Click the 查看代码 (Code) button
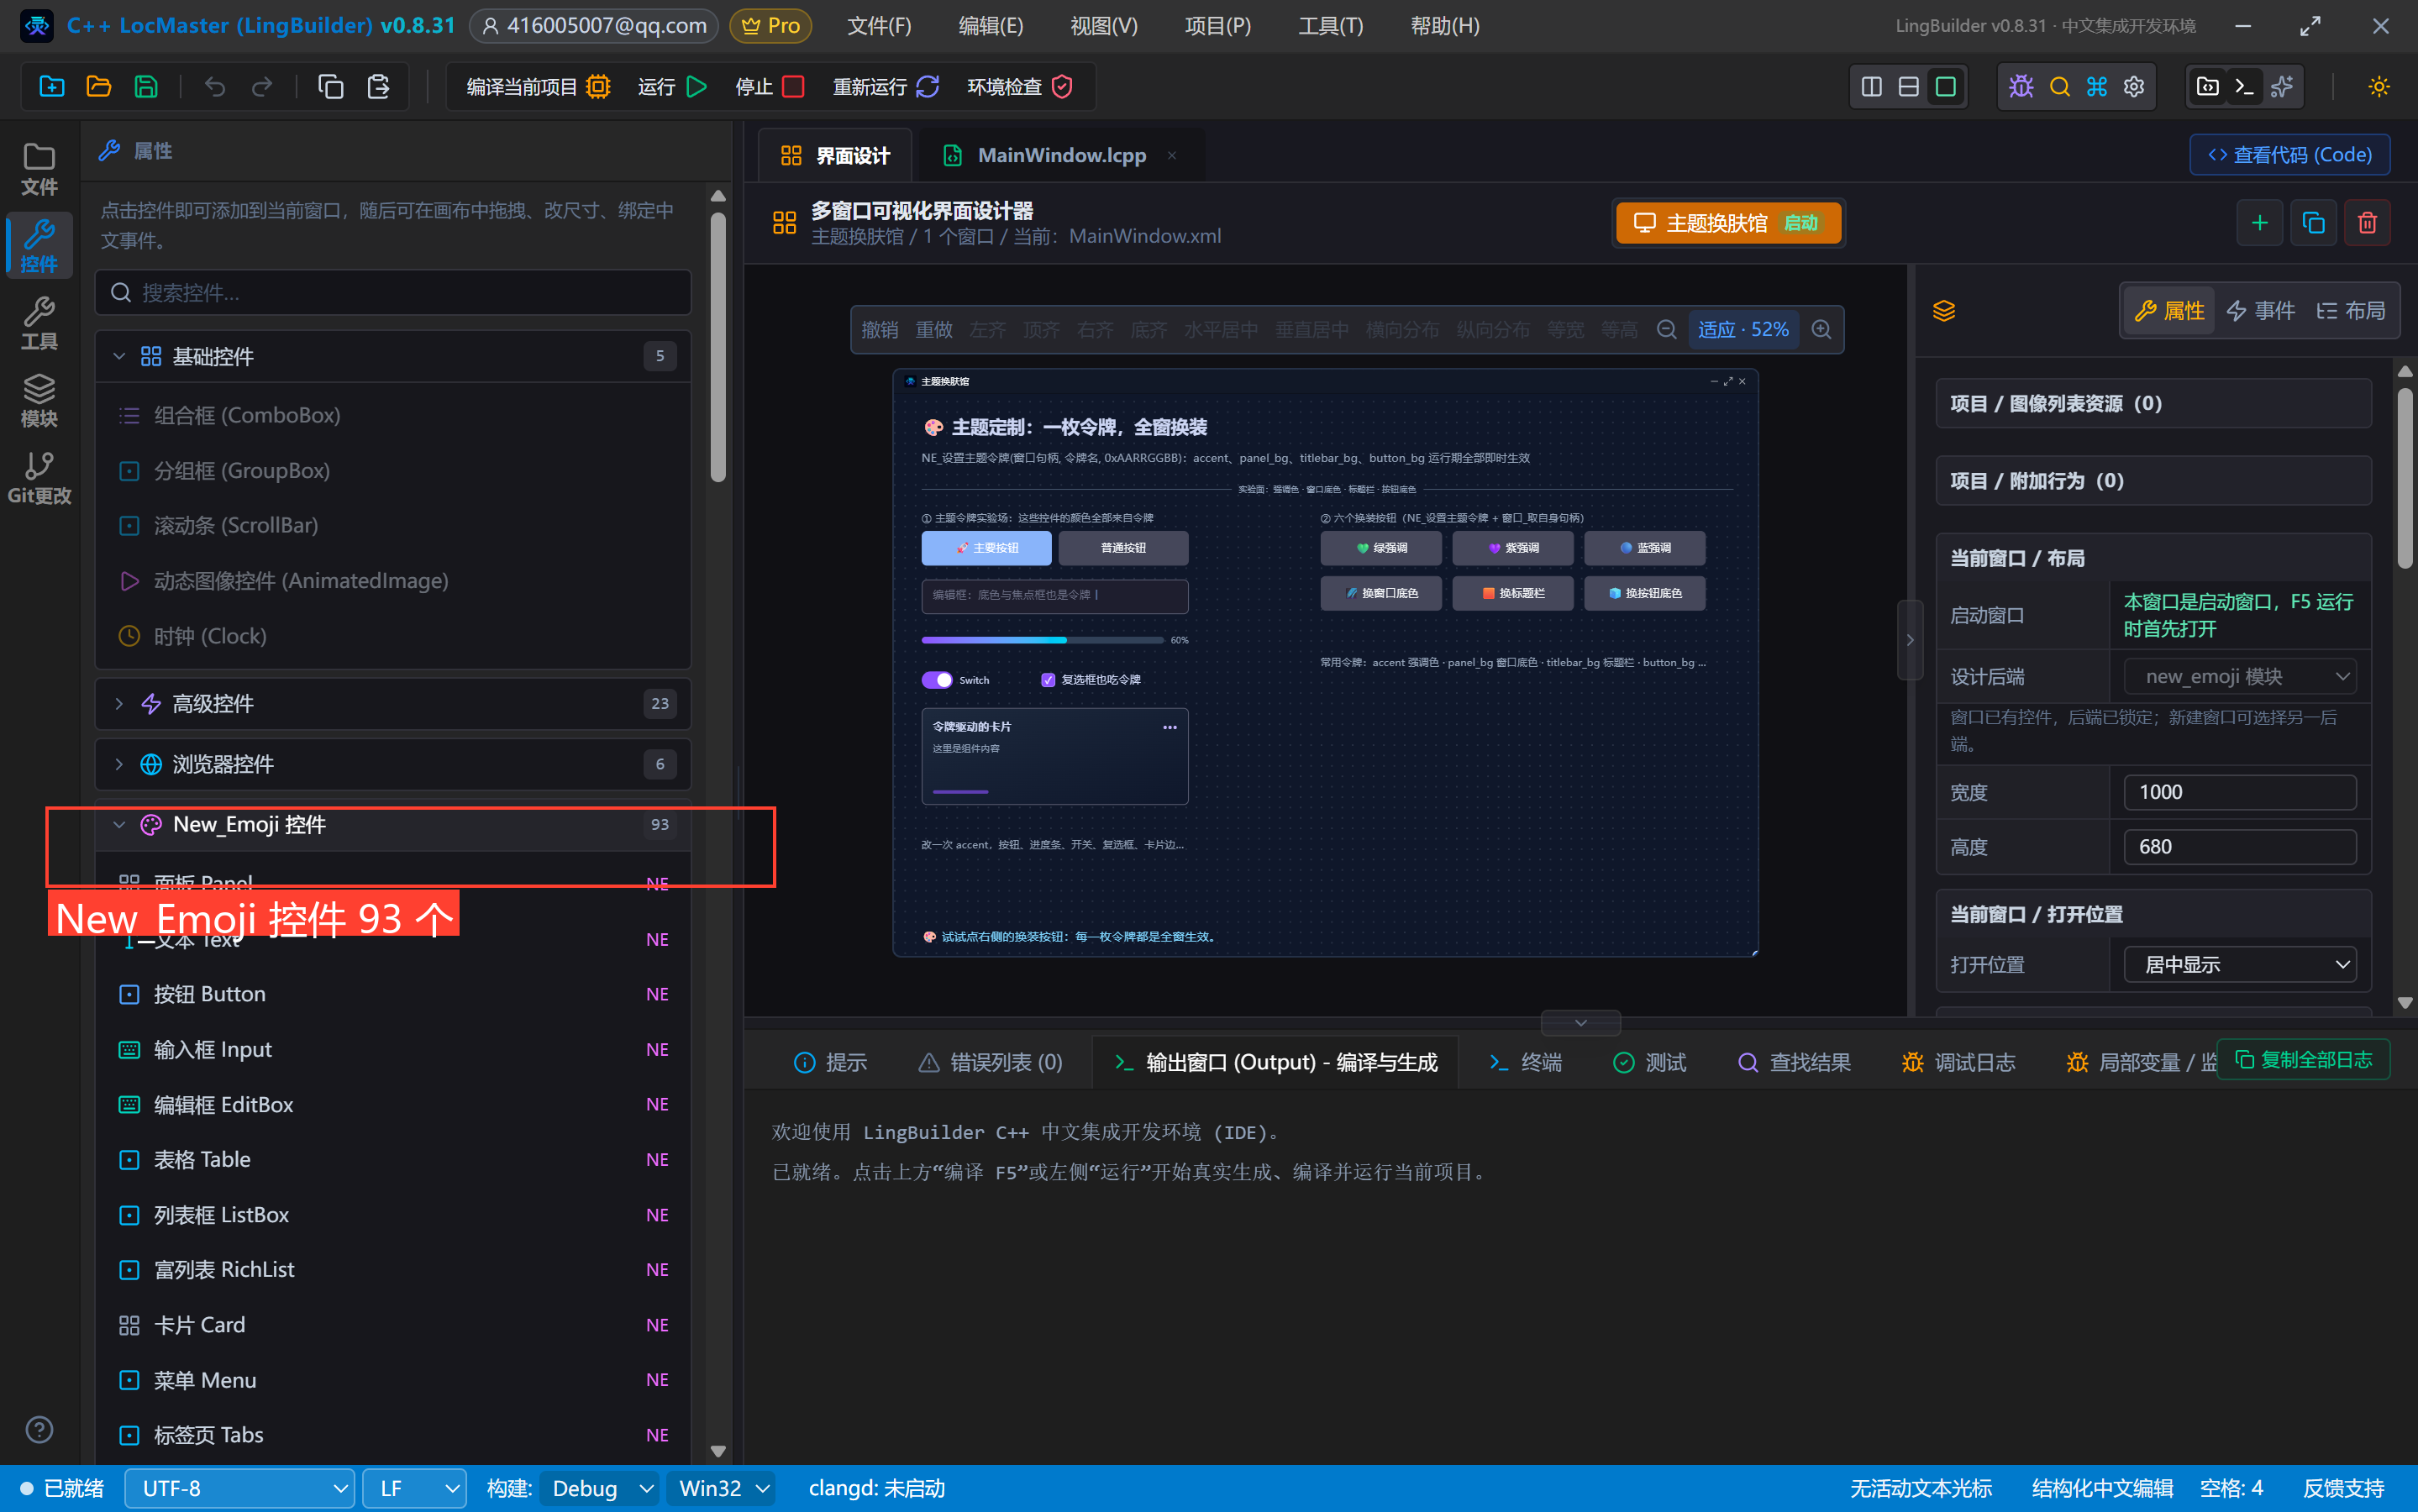2418x1512 pixels. coord(2289,155)
